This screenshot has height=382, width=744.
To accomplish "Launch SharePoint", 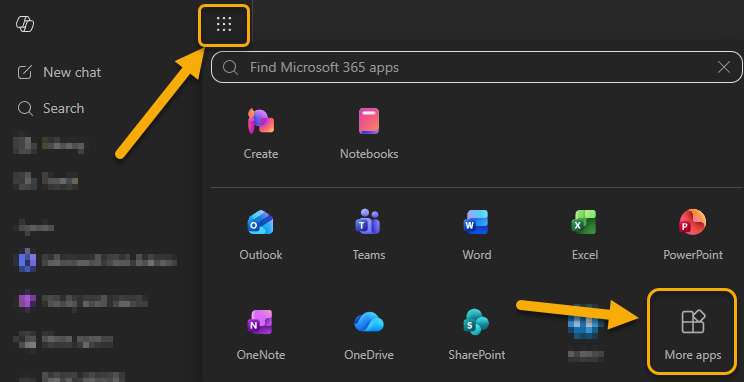I will click(x=476, y=335).
